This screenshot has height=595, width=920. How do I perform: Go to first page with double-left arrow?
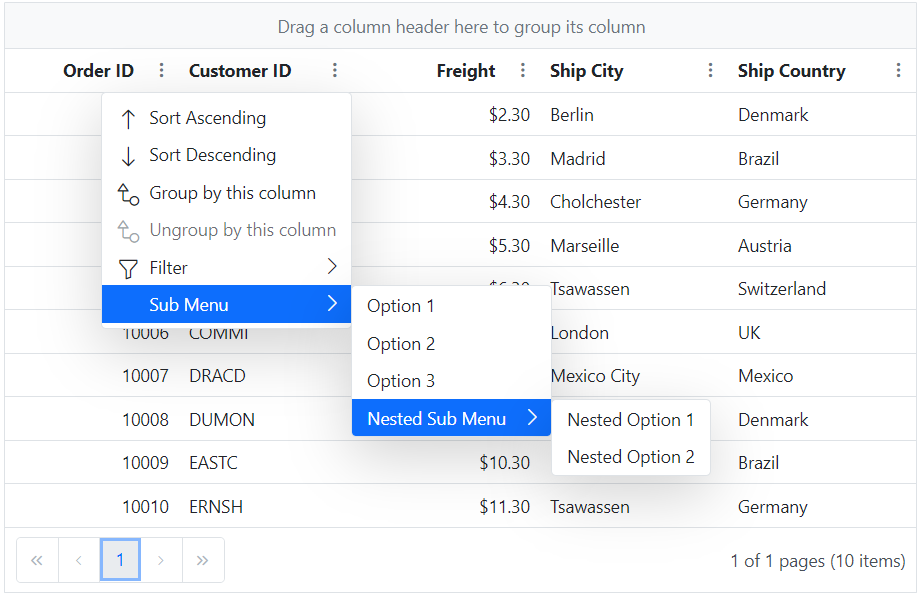click(x=37, y=560)
